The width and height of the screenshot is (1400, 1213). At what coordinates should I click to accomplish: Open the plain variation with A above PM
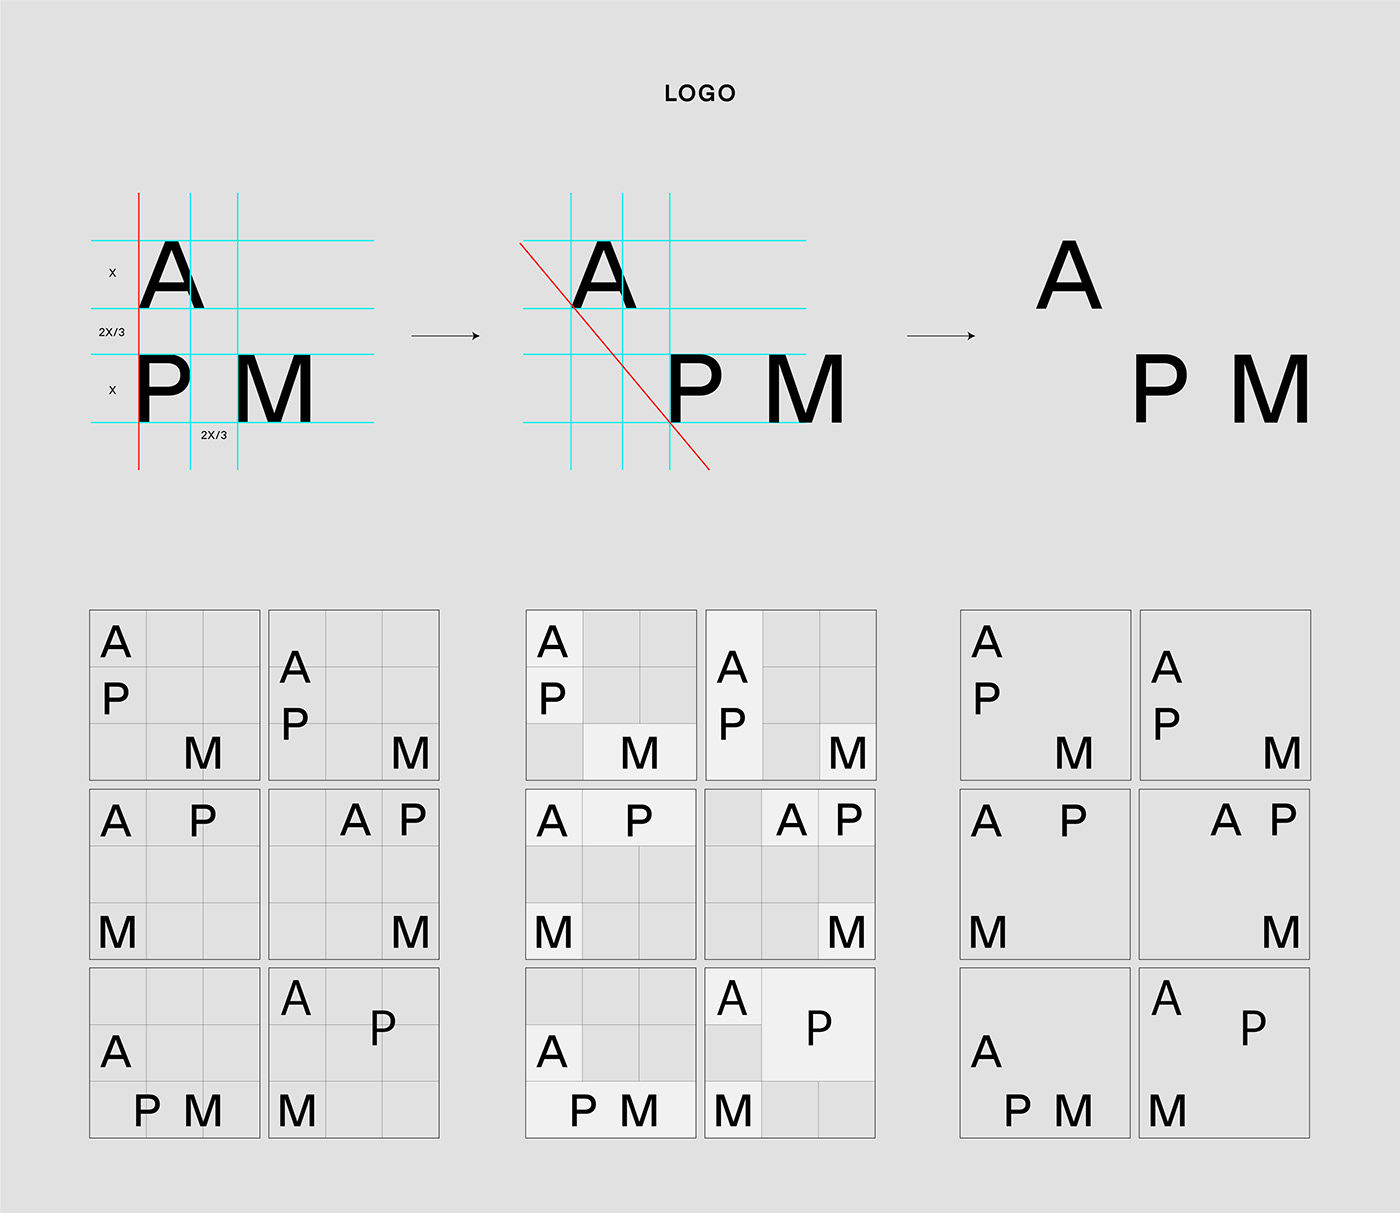point(1045,1052)
